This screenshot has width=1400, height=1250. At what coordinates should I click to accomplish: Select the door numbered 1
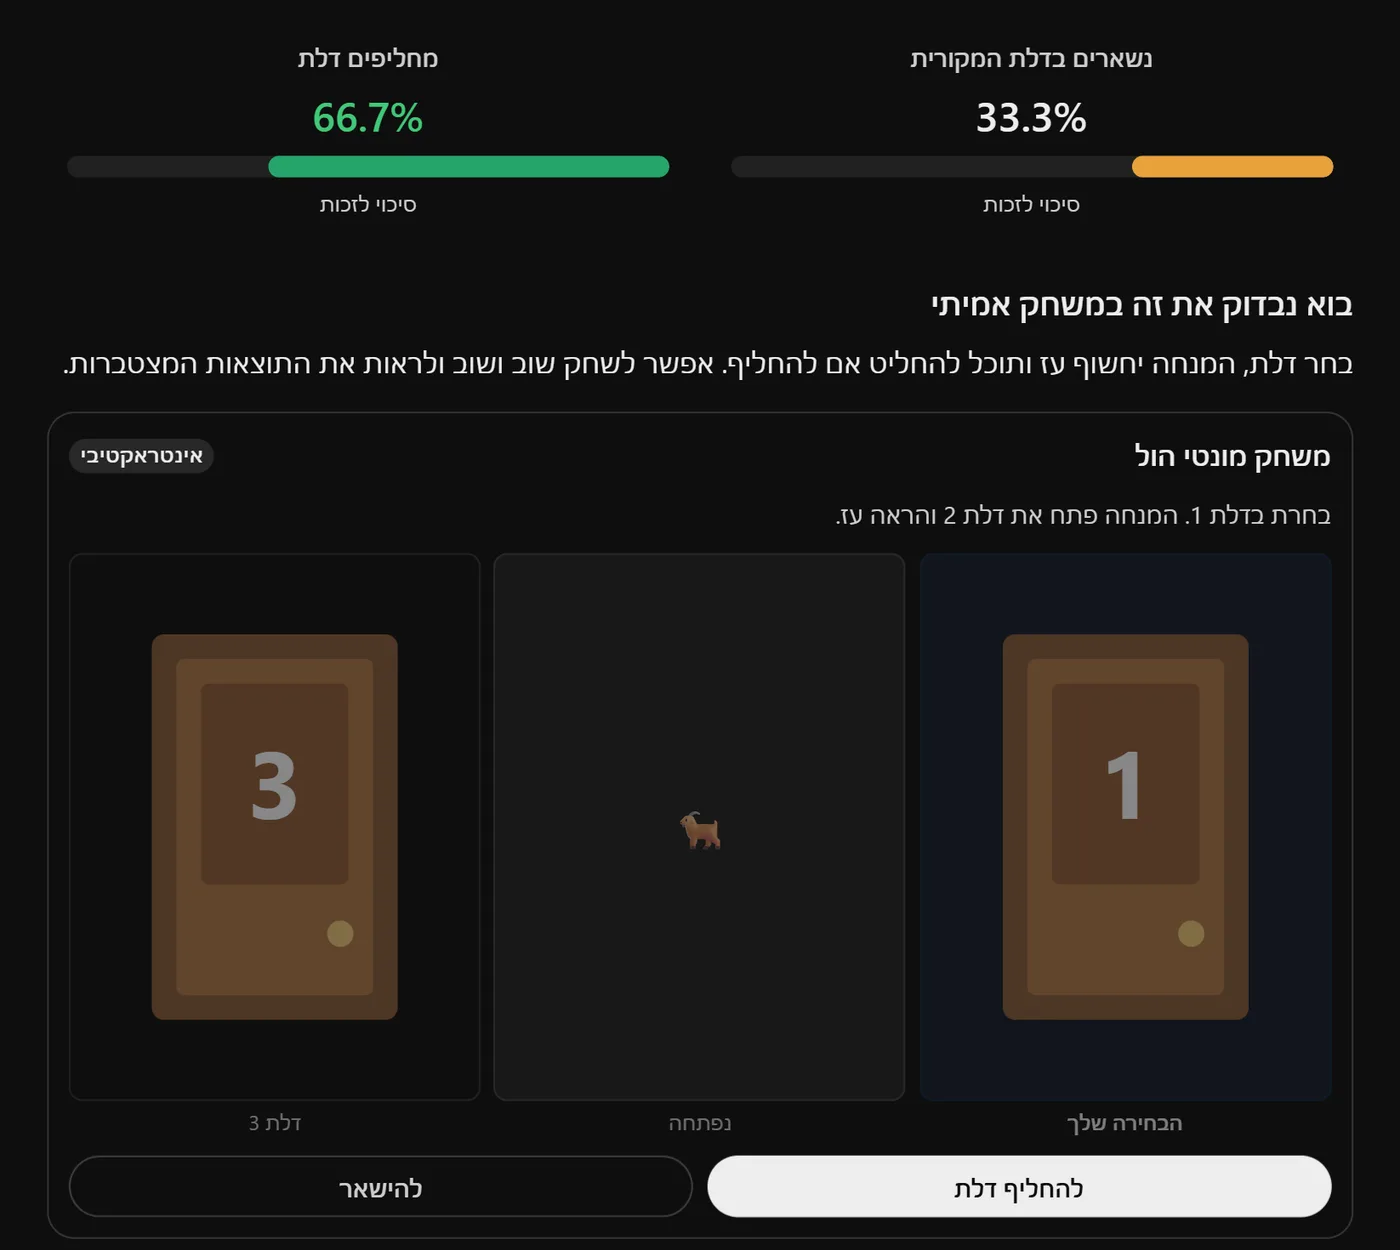pos(1125,827)
